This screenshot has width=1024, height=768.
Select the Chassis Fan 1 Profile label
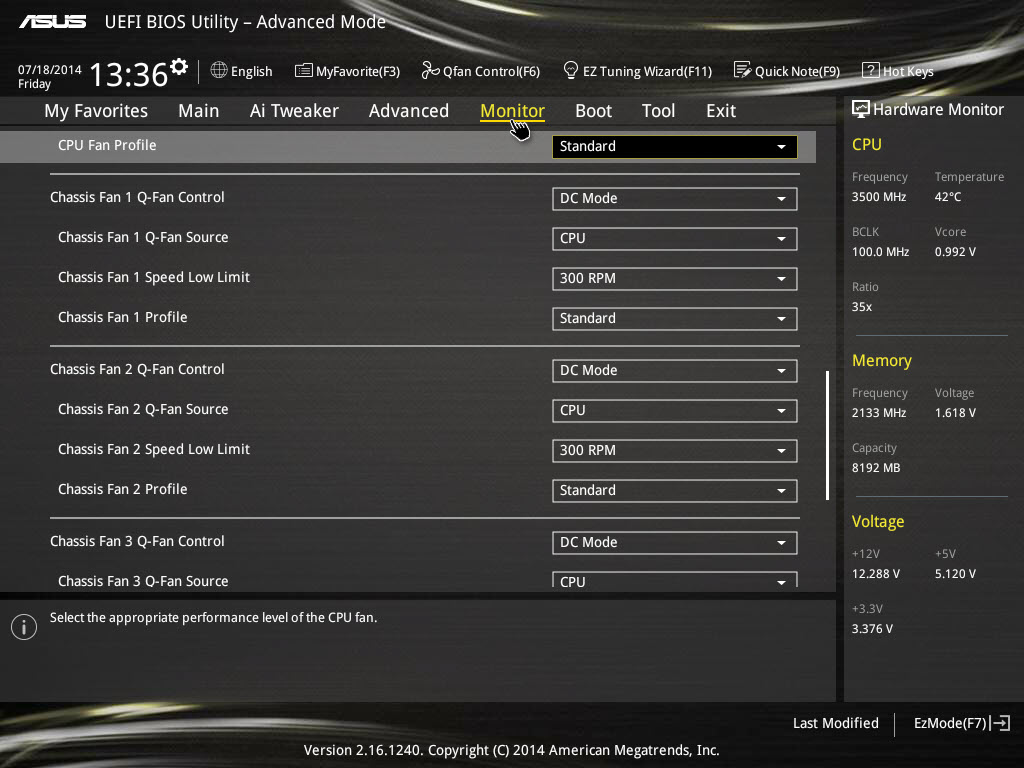[123, 317]
